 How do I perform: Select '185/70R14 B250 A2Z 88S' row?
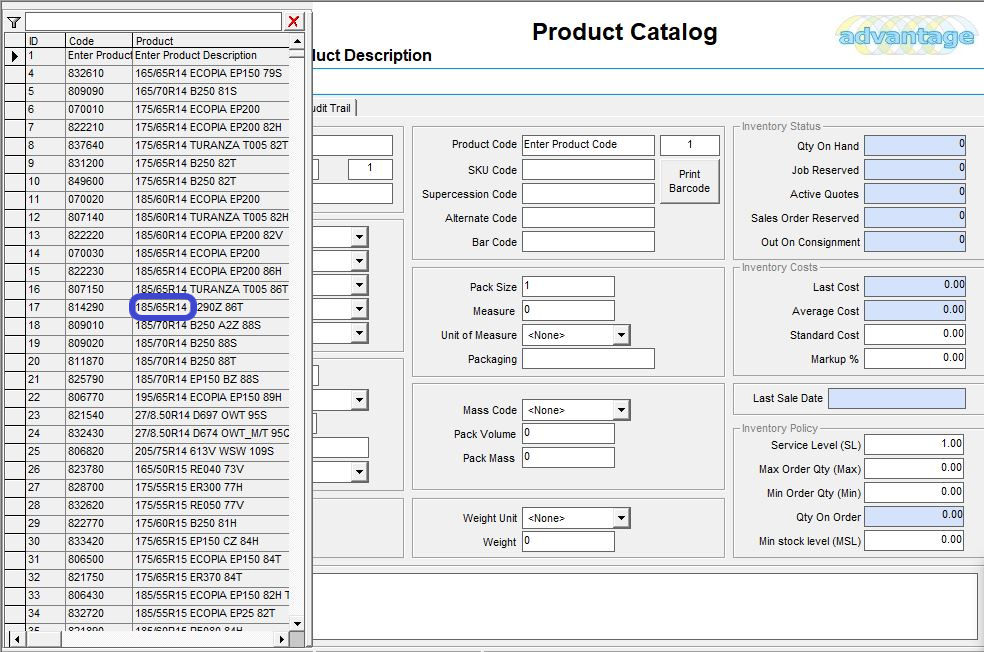(211, 326)
